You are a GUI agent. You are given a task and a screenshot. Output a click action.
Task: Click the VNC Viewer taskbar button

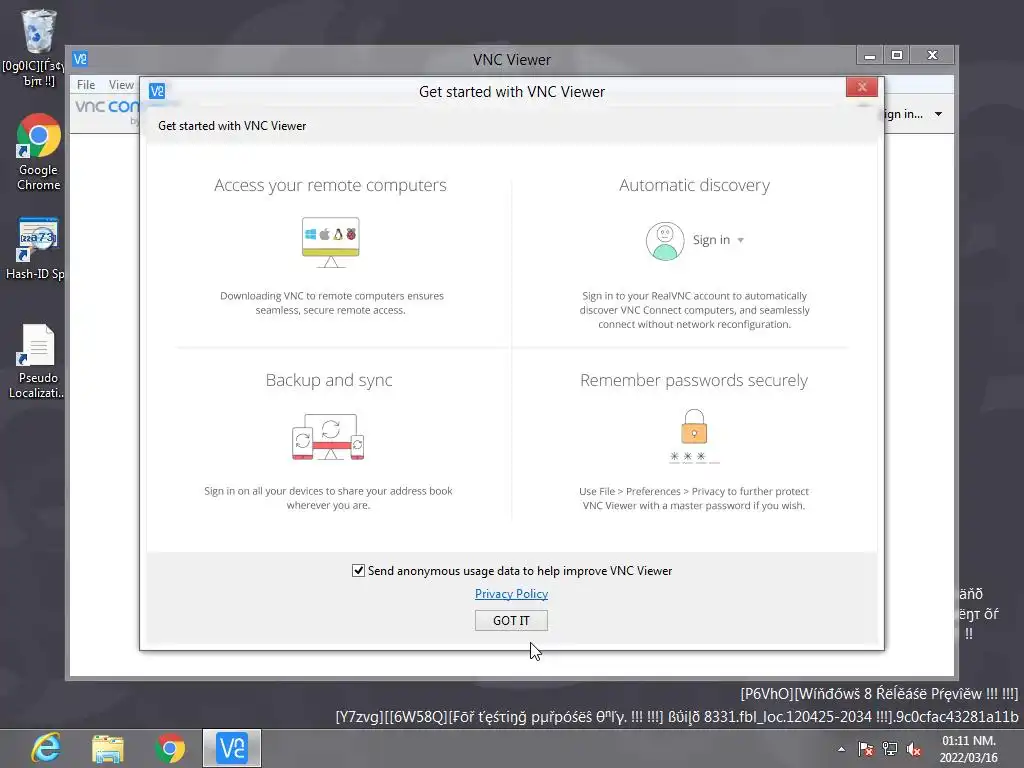tap(232, 748)
